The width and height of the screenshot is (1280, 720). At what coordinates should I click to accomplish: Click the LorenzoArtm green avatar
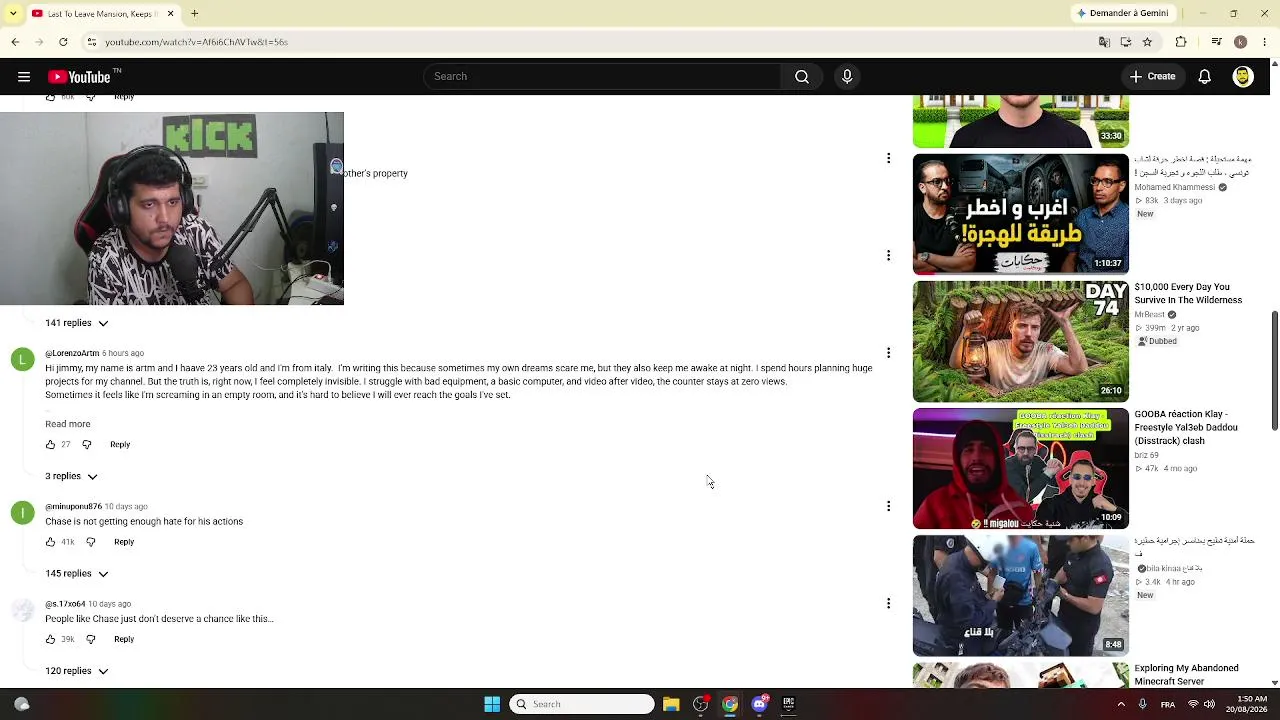[22, 359]
